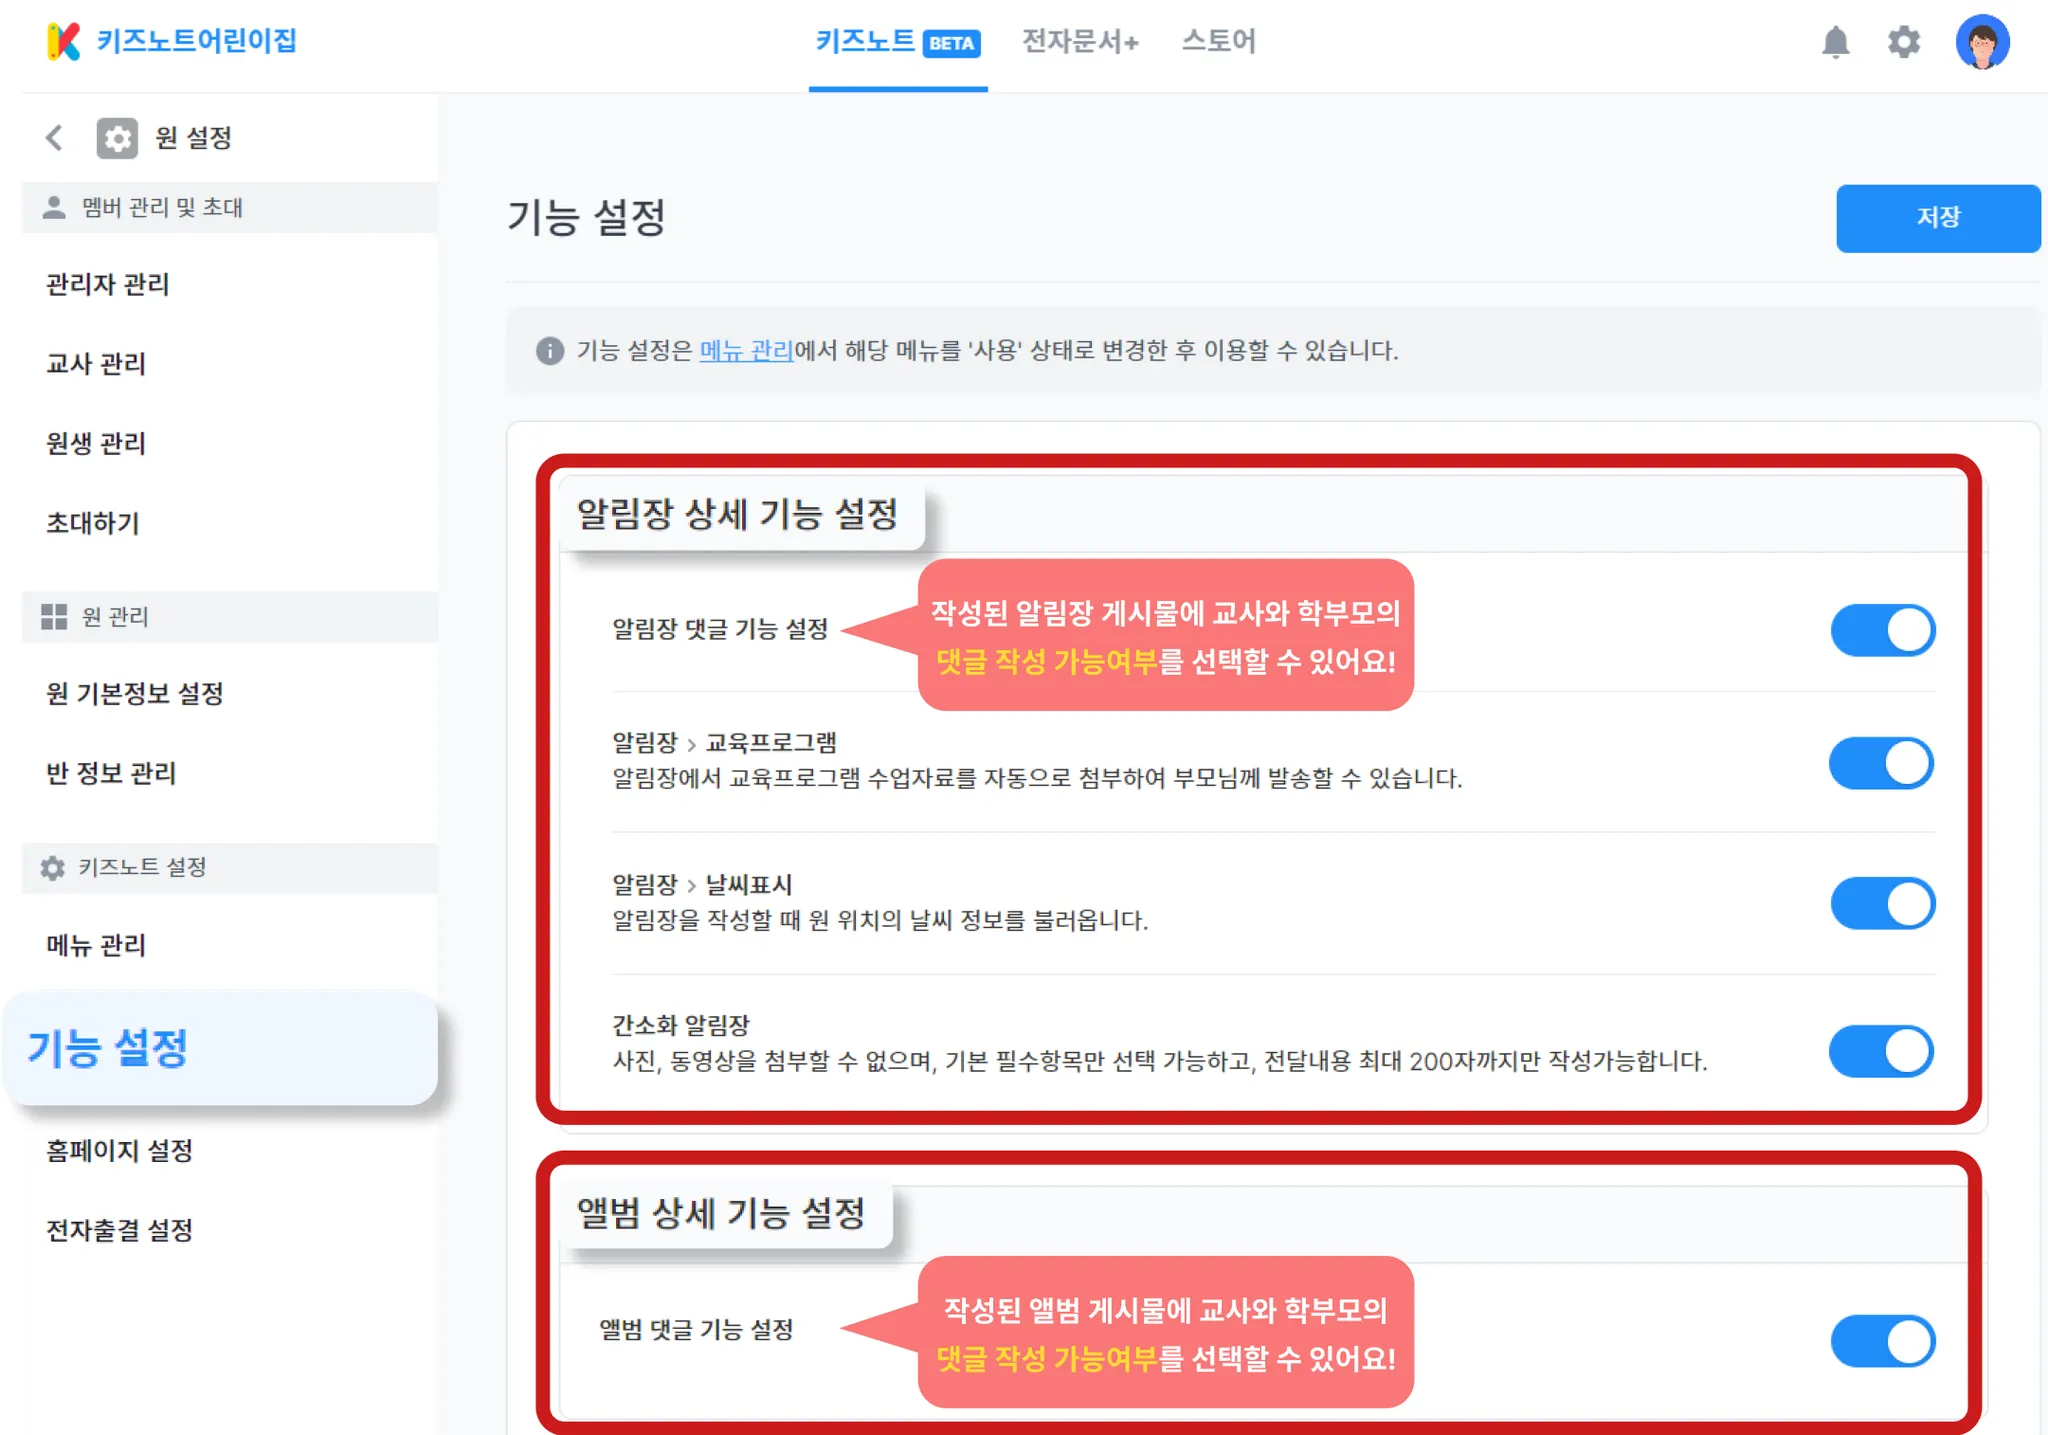Select 교사 관리 in sidebar
The image size is (2048, 1435).
pos(96,364)
